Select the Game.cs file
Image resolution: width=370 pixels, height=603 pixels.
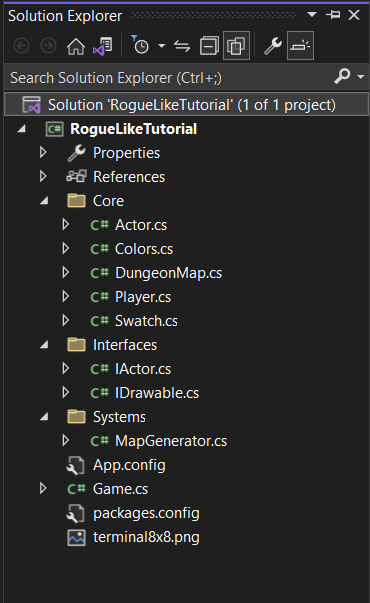[120, 489]
